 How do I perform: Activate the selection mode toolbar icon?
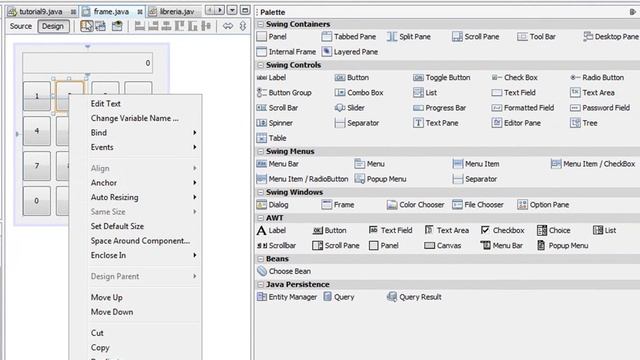[87, 26]
